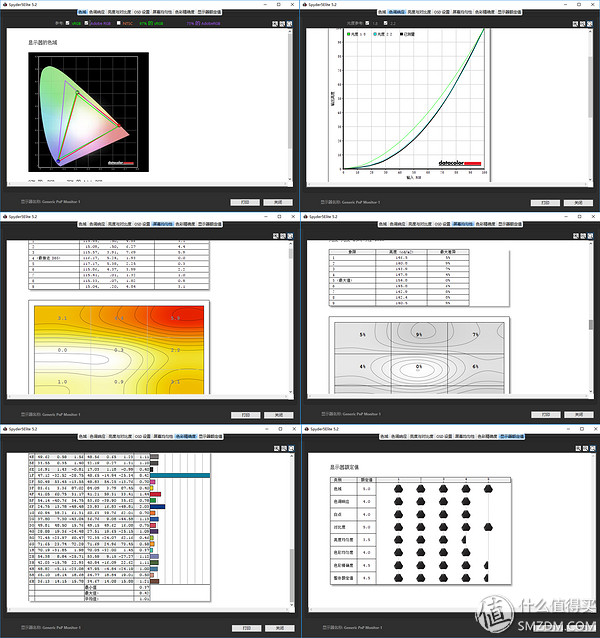Screen dimensions: 600x638
Task: Click the middle view icon in gamut window
Action: tap(282, 24)
